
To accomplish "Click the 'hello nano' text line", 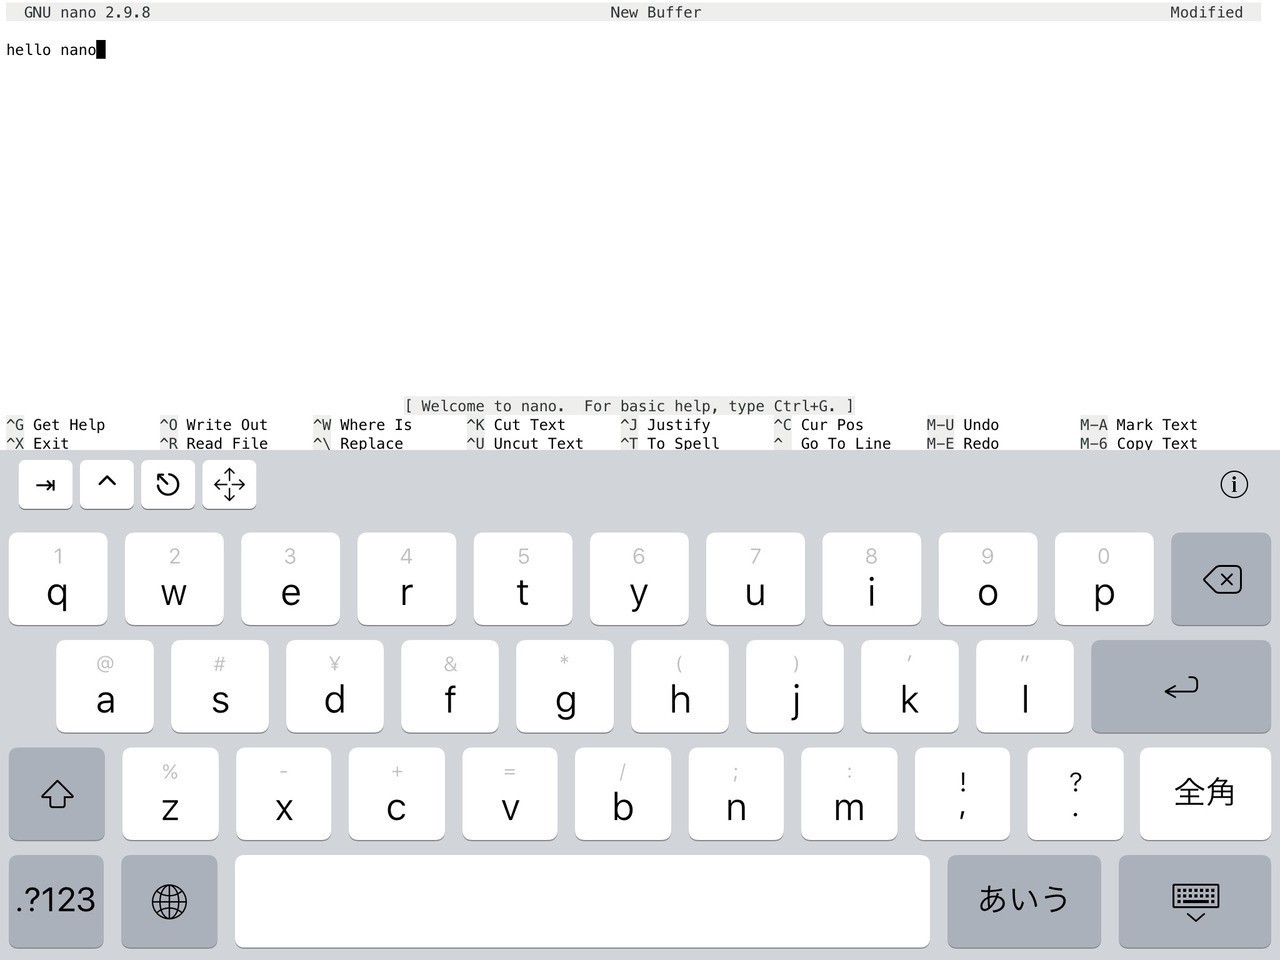I will [x=52, y=50].
